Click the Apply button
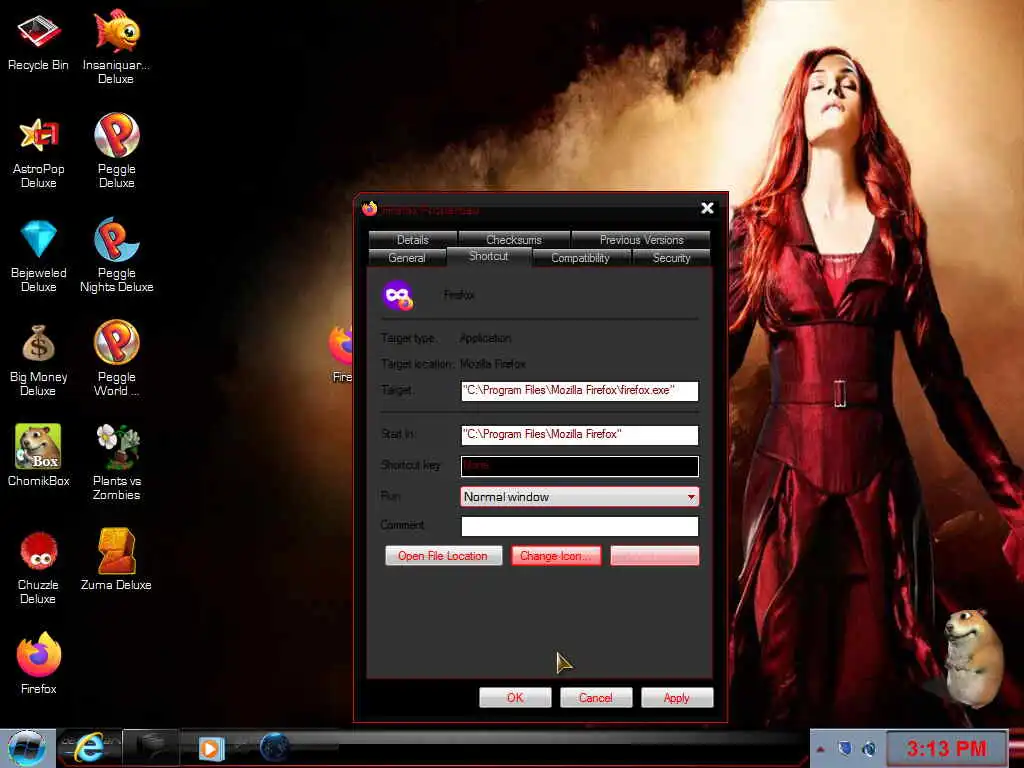 point(677,697)
